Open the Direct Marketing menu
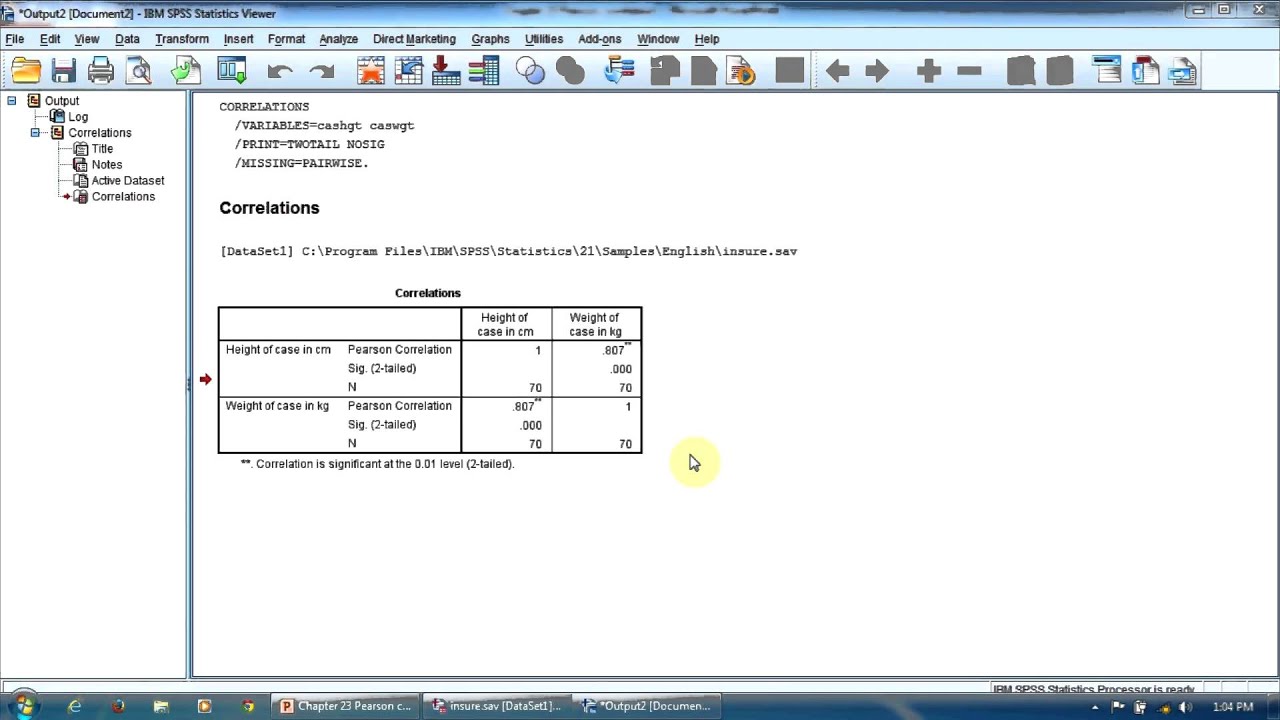This screenshot has height=720, width=1280. pos(414,39)
